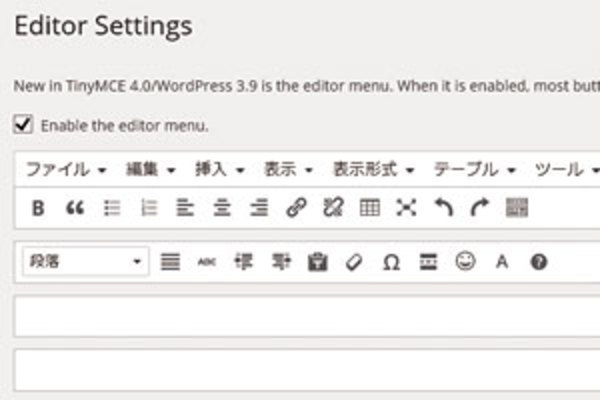Open keyboard shortcuts help icon
Viewport: 600px width, 400px height.
pyautogui.click(x=539, y=262)
